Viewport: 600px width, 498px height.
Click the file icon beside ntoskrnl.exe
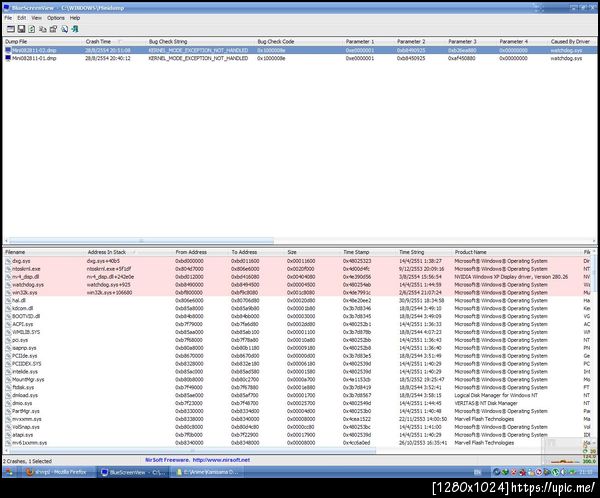[8, 269]
